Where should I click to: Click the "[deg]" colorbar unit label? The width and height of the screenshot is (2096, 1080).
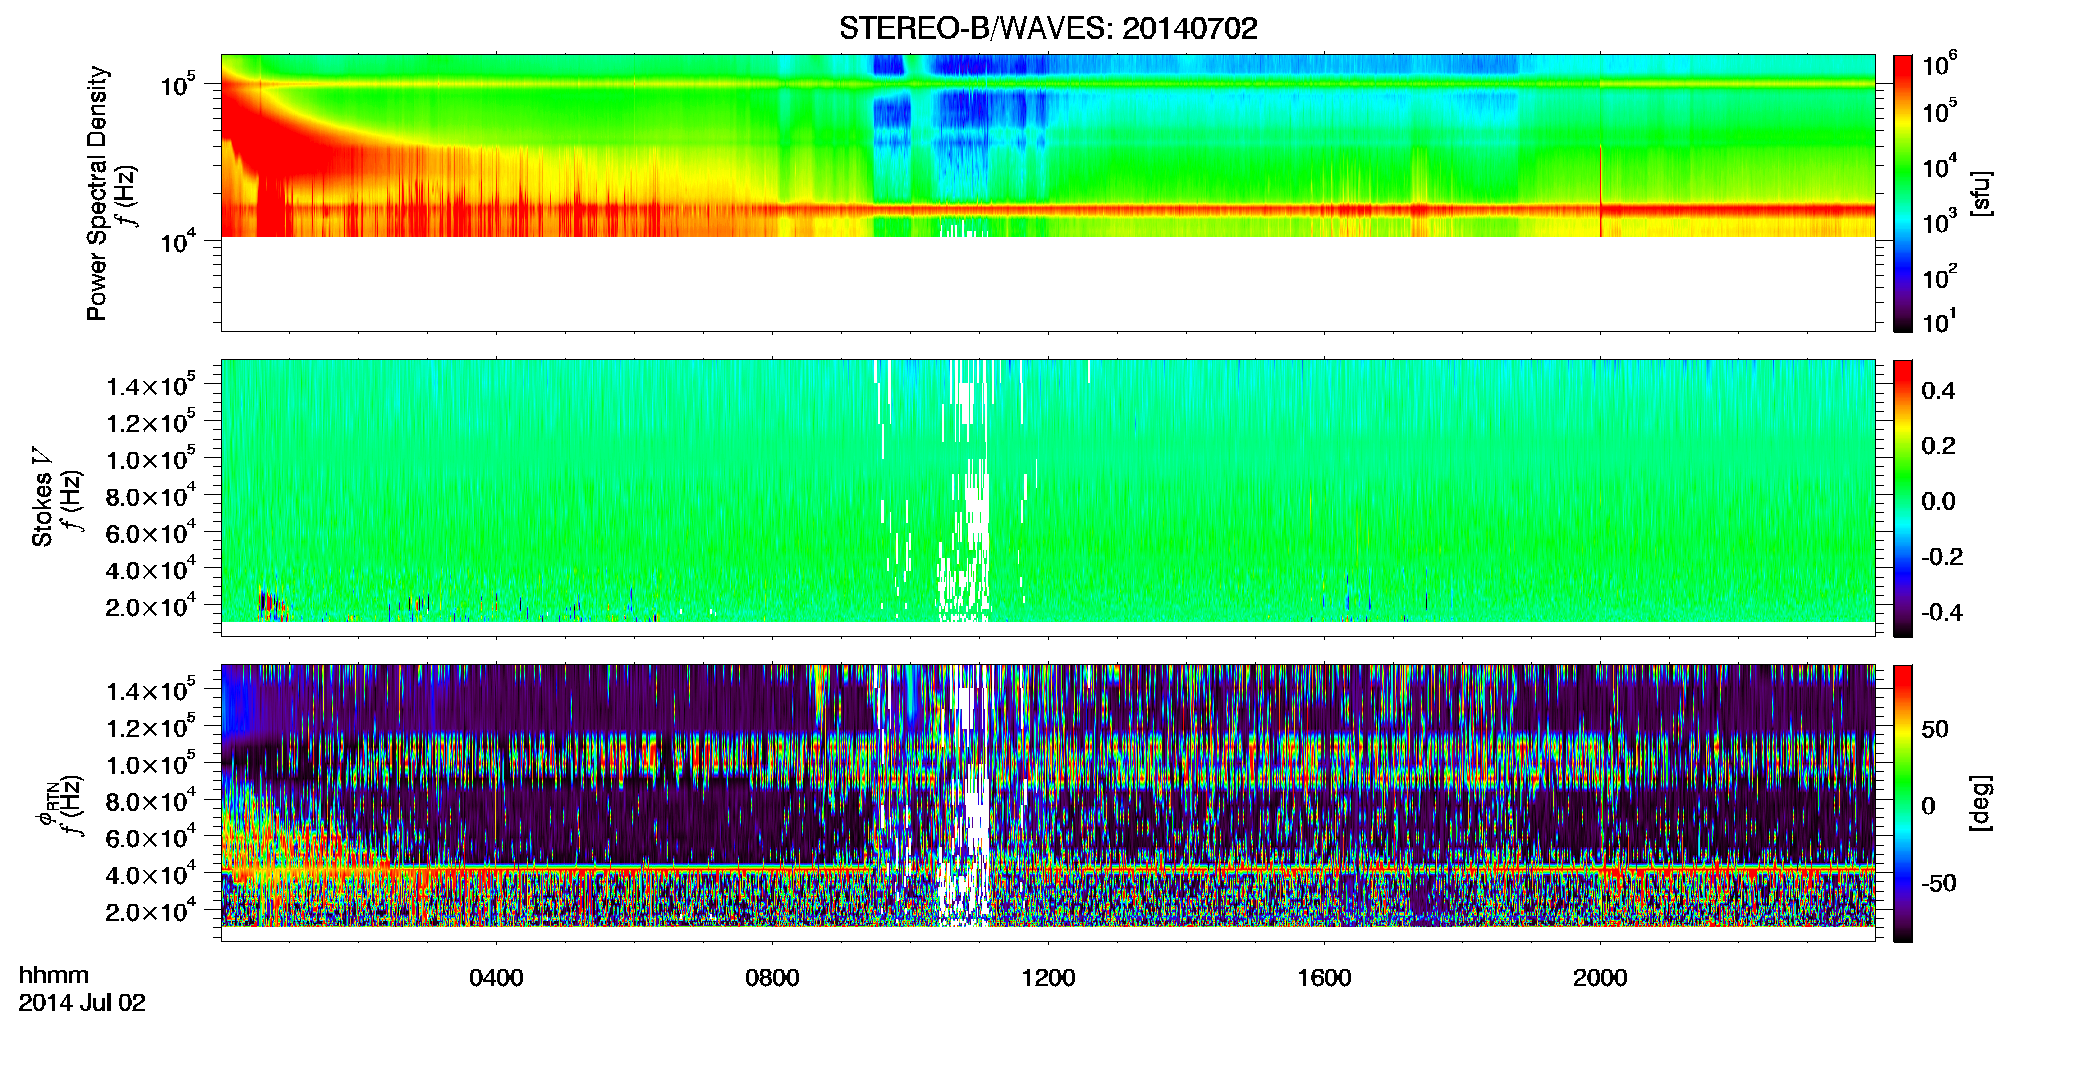point(1981,803)
